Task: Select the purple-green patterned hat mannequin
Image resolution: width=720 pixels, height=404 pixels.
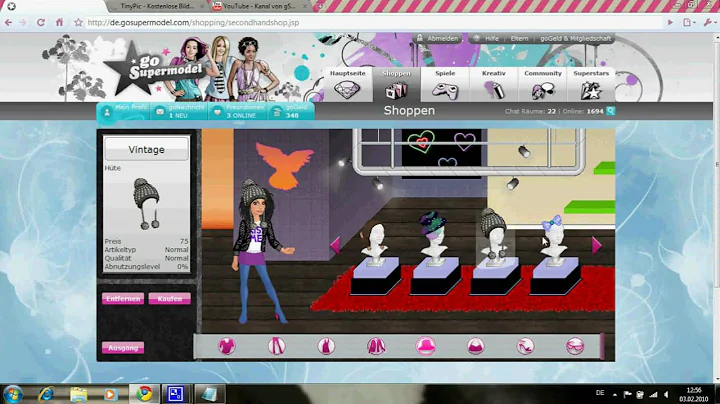Action: tap(434, 238)
